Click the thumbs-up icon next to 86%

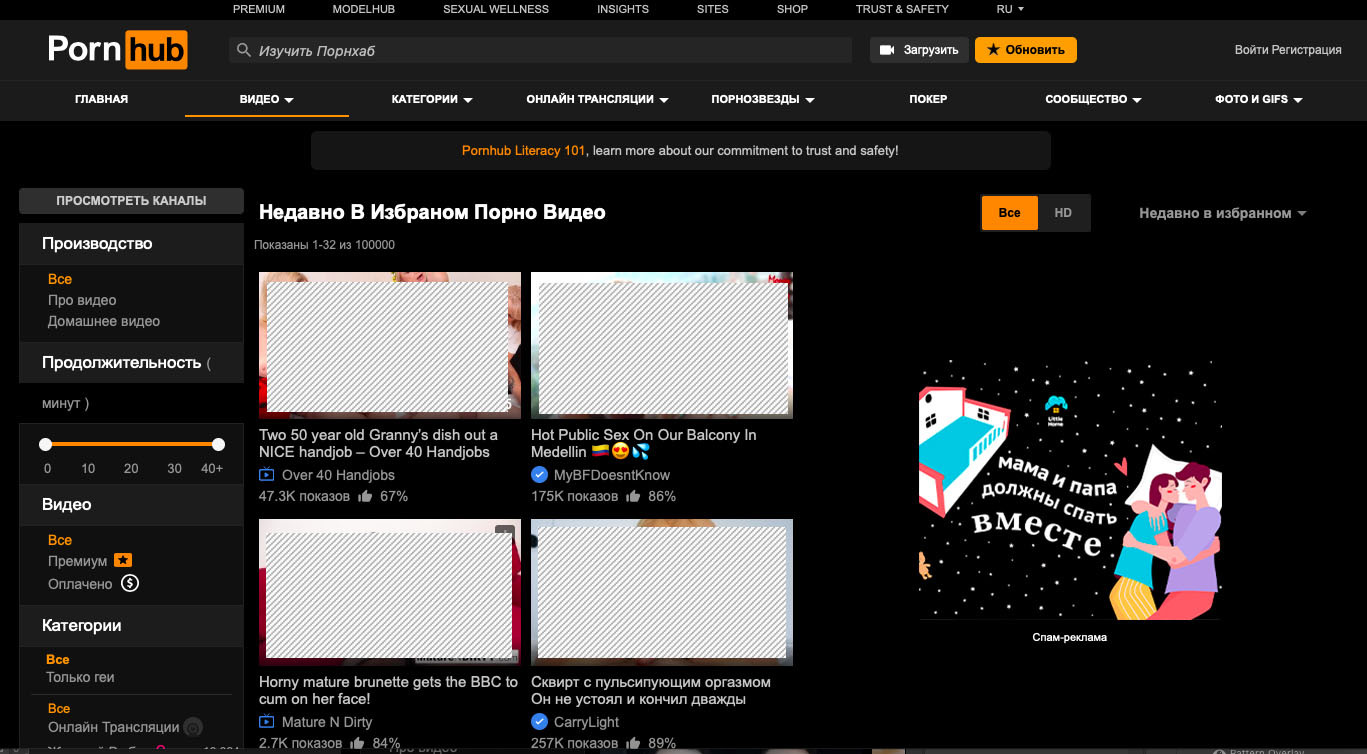[632, 495]
